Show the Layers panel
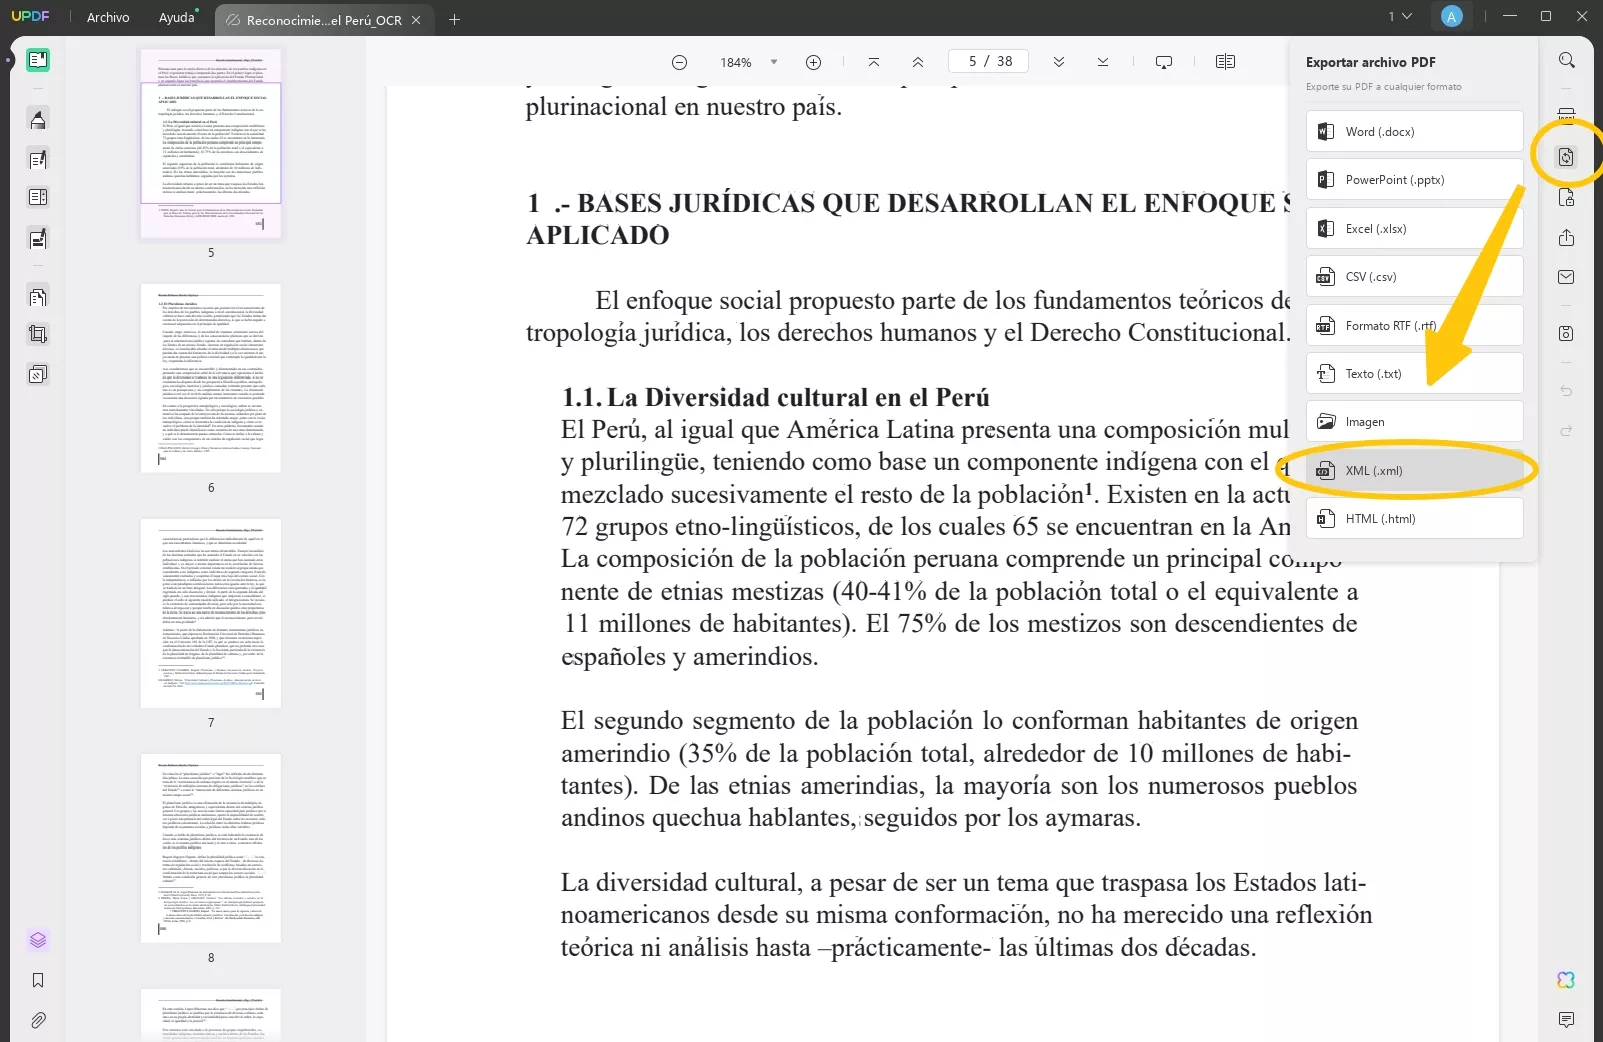 click(38, 940)
